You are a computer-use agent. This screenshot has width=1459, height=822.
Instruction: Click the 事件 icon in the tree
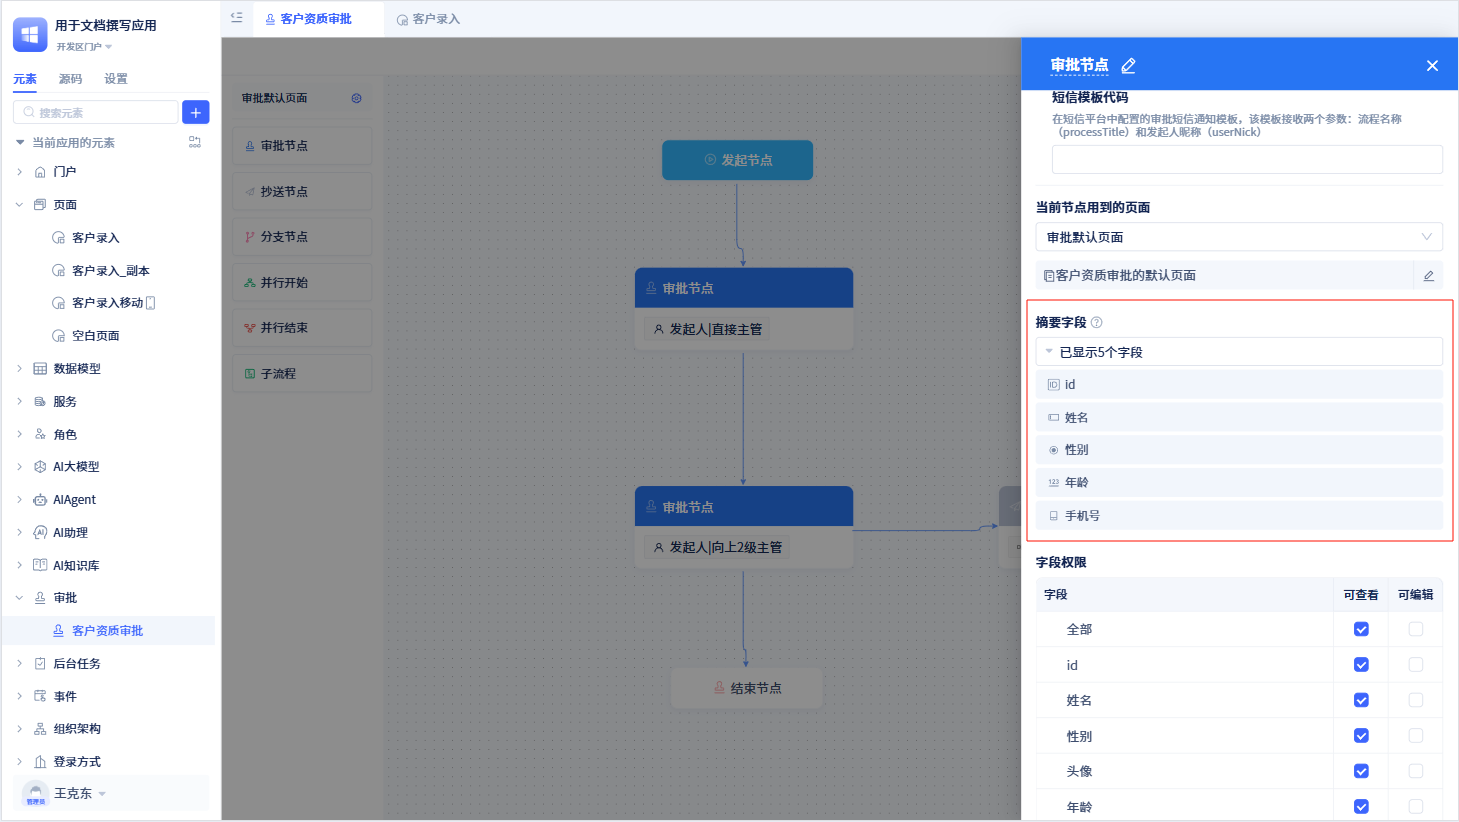[x=40, y=696]
